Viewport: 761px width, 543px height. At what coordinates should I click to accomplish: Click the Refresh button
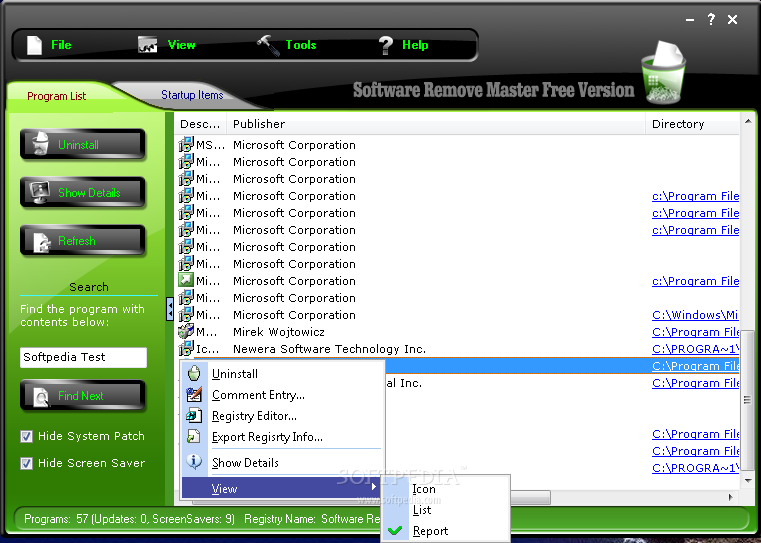[83, 241]
